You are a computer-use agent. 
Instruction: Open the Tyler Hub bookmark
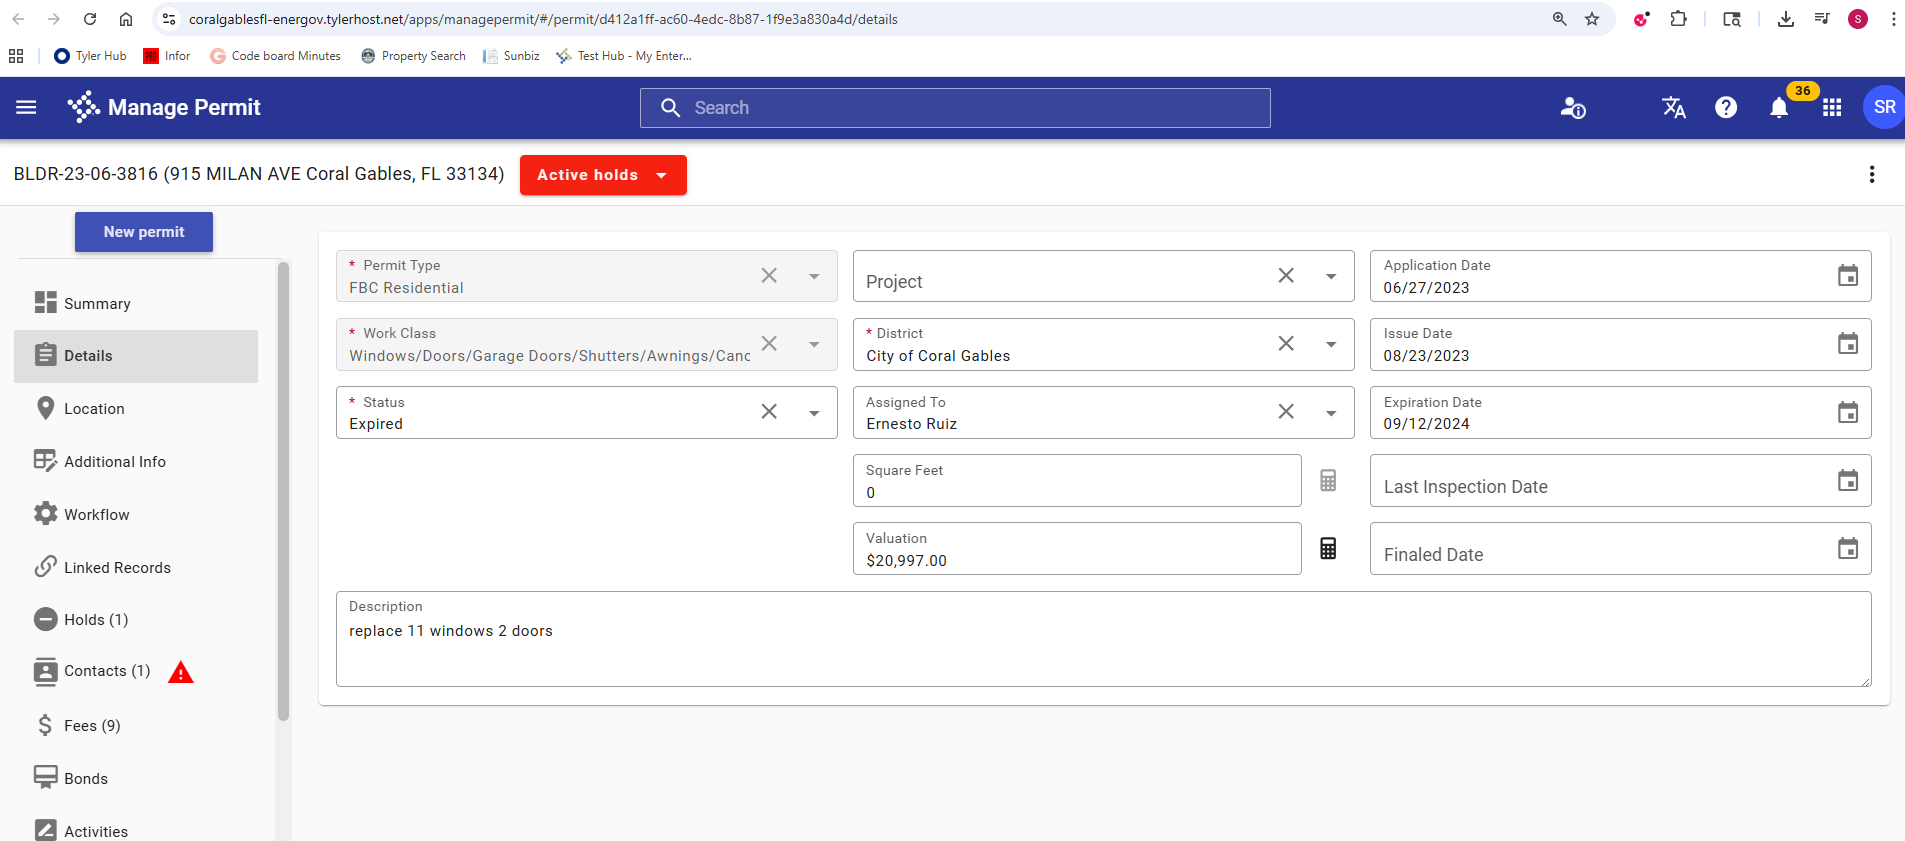point(91,56)
